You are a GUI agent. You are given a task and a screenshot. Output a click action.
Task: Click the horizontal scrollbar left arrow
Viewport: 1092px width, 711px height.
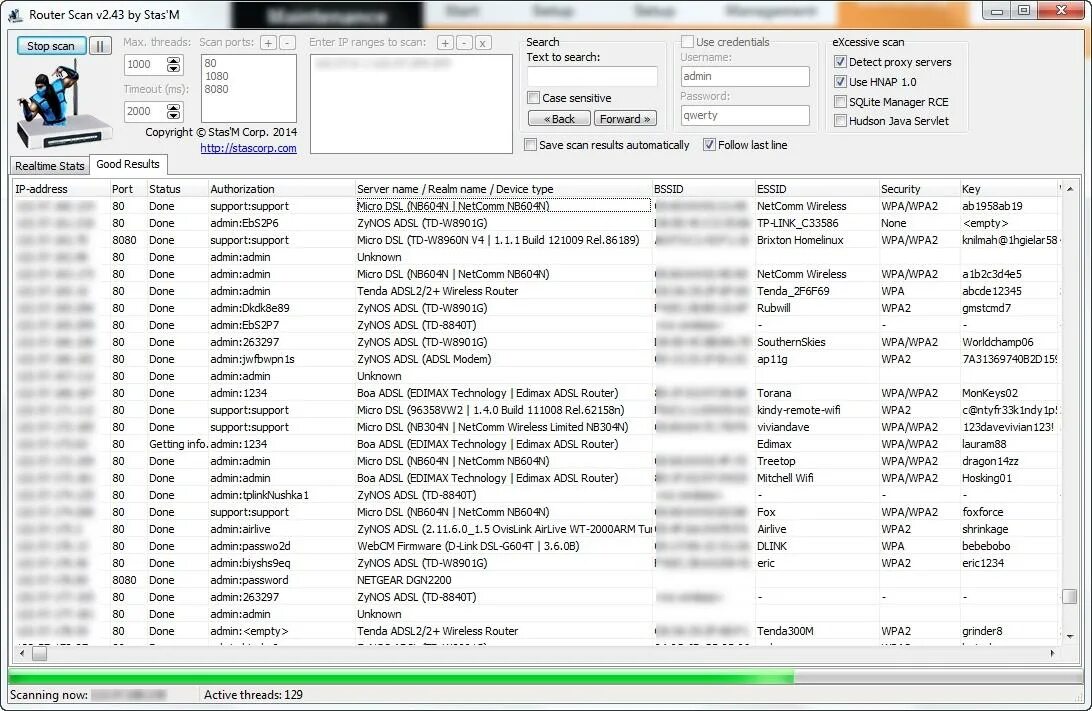click(x=22, y=653)
